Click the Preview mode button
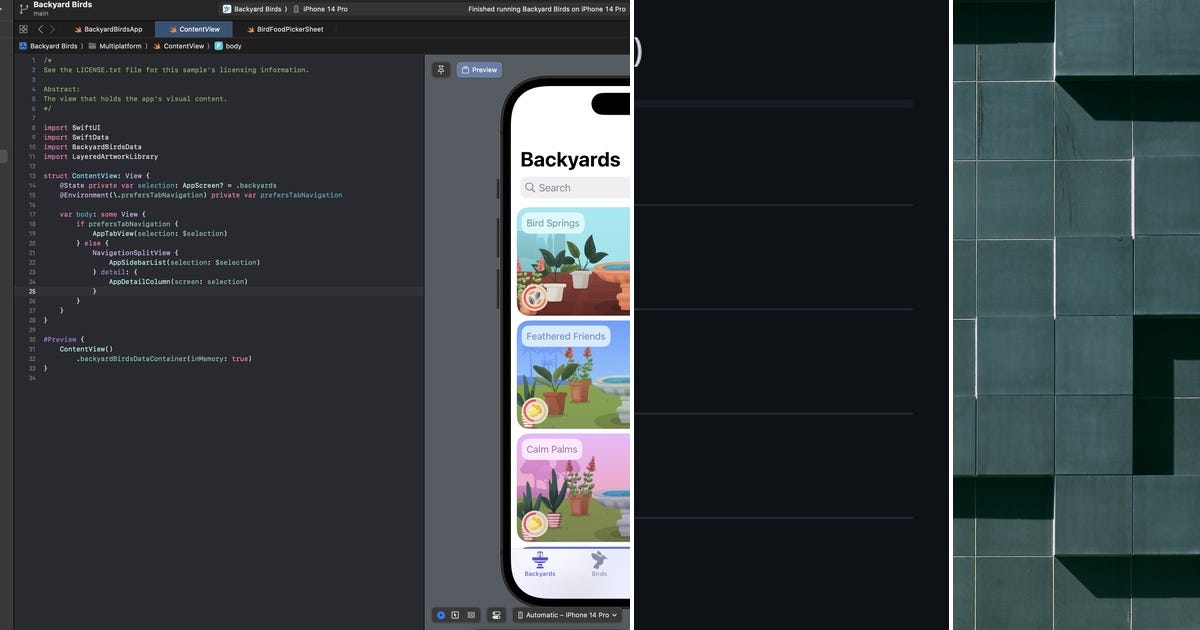 479,69
